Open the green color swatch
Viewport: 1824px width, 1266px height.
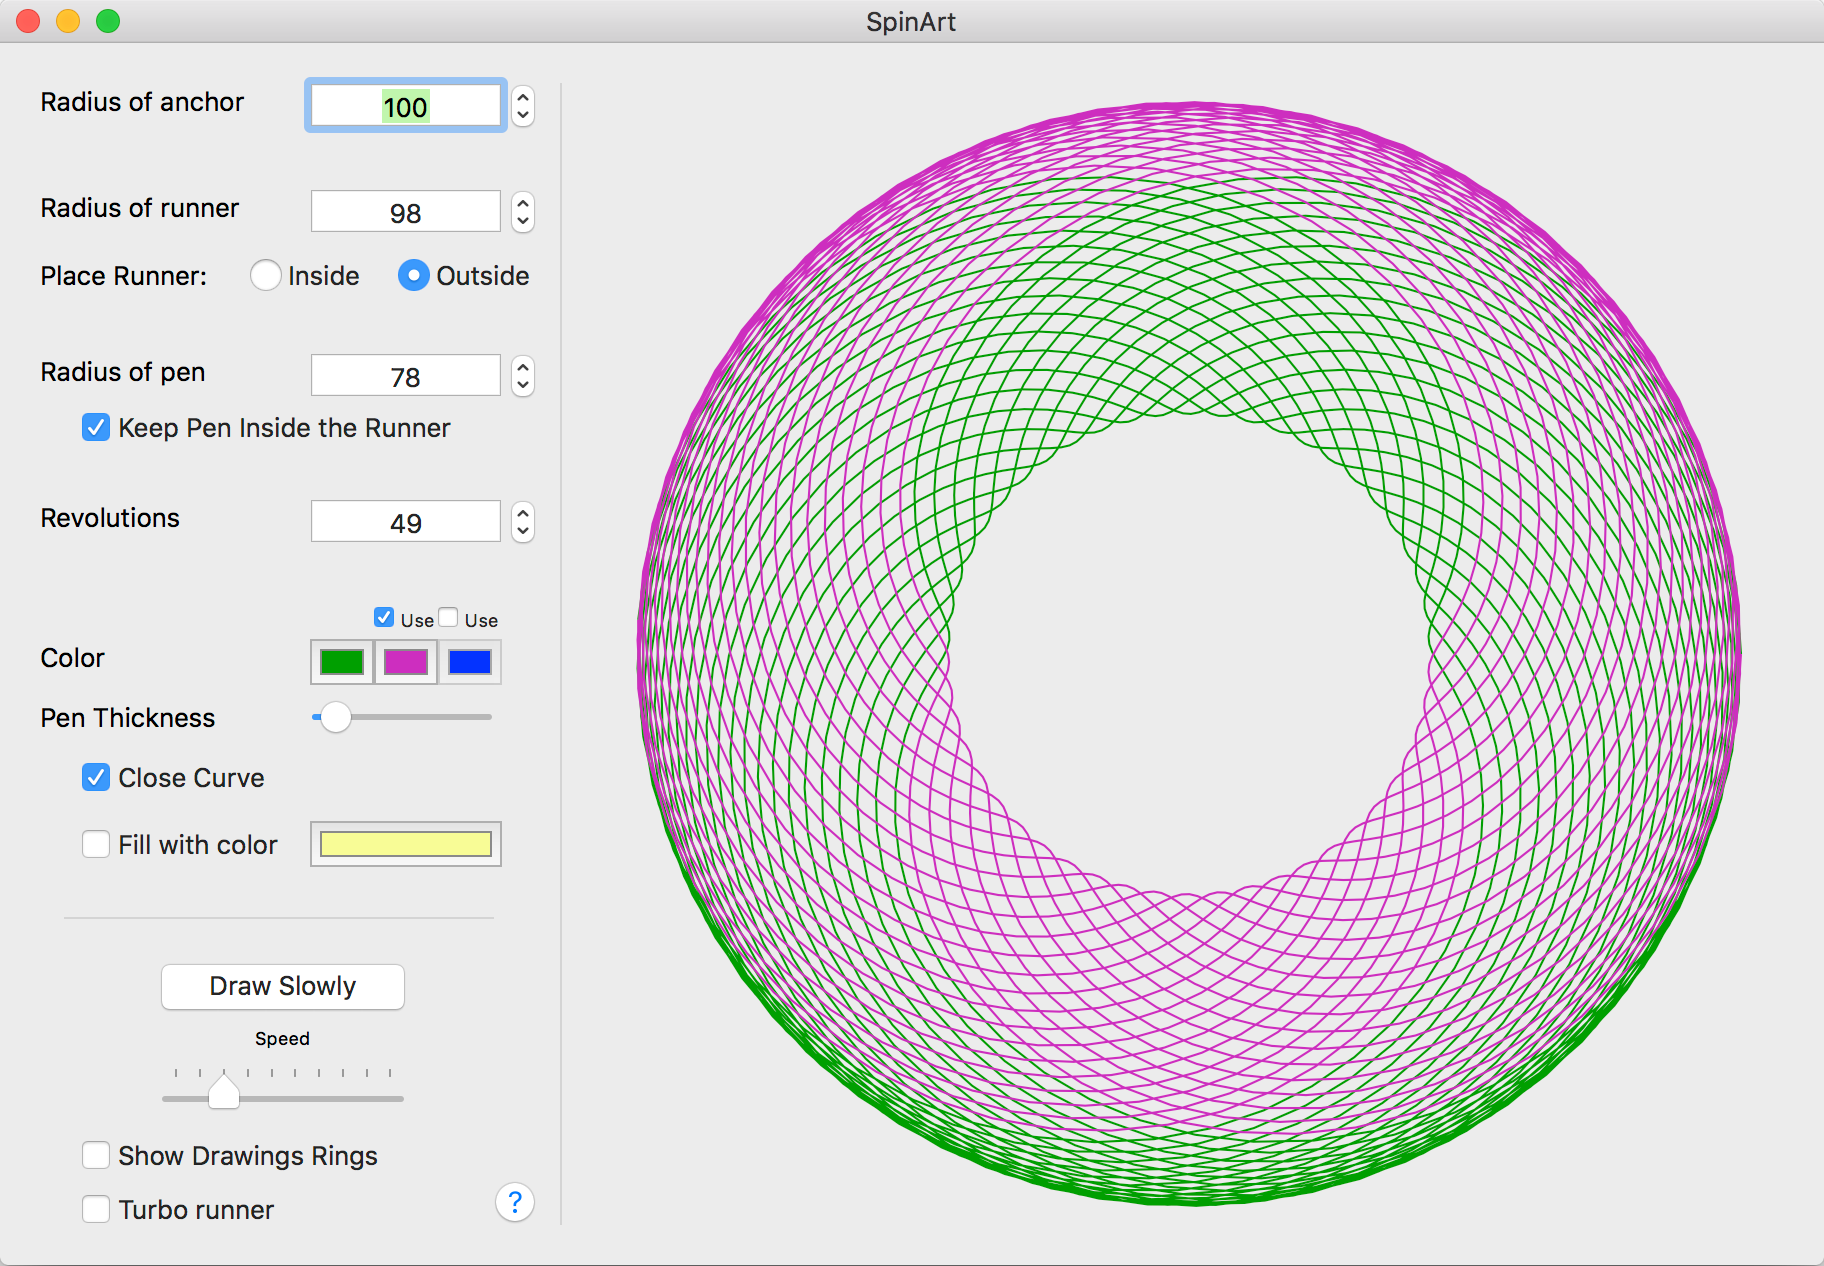[x=342, y=662]
